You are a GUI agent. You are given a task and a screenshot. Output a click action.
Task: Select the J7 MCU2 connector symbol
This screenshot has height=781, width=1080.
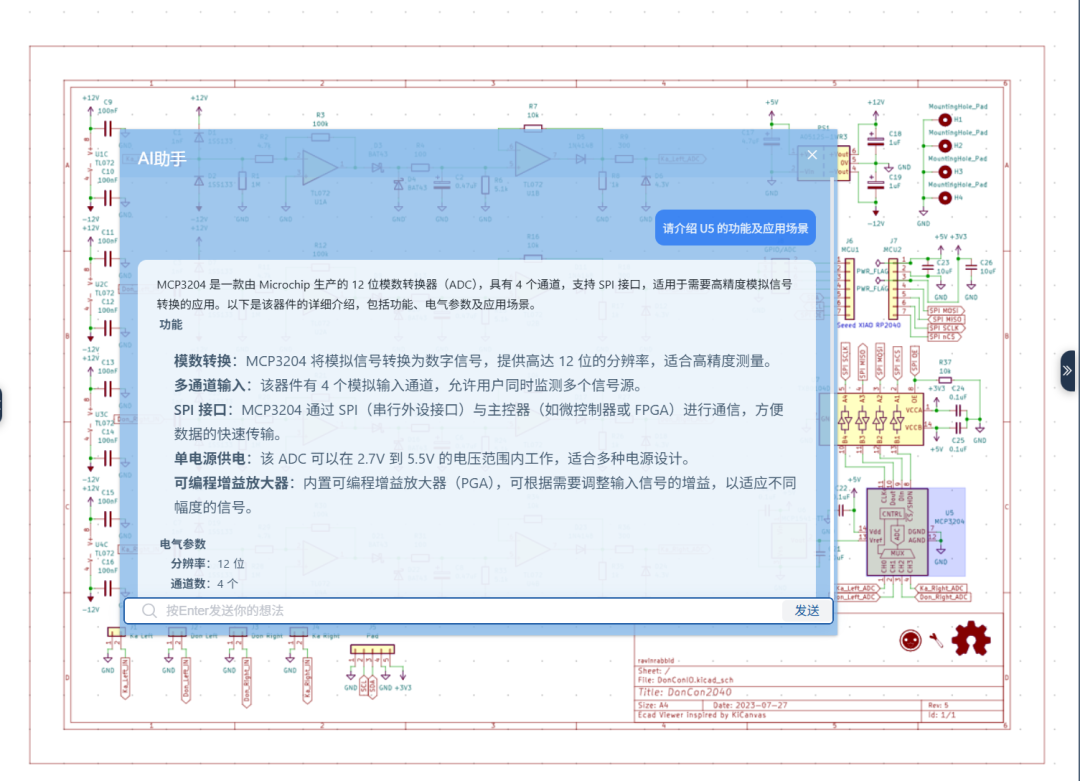tap(893, 289)
